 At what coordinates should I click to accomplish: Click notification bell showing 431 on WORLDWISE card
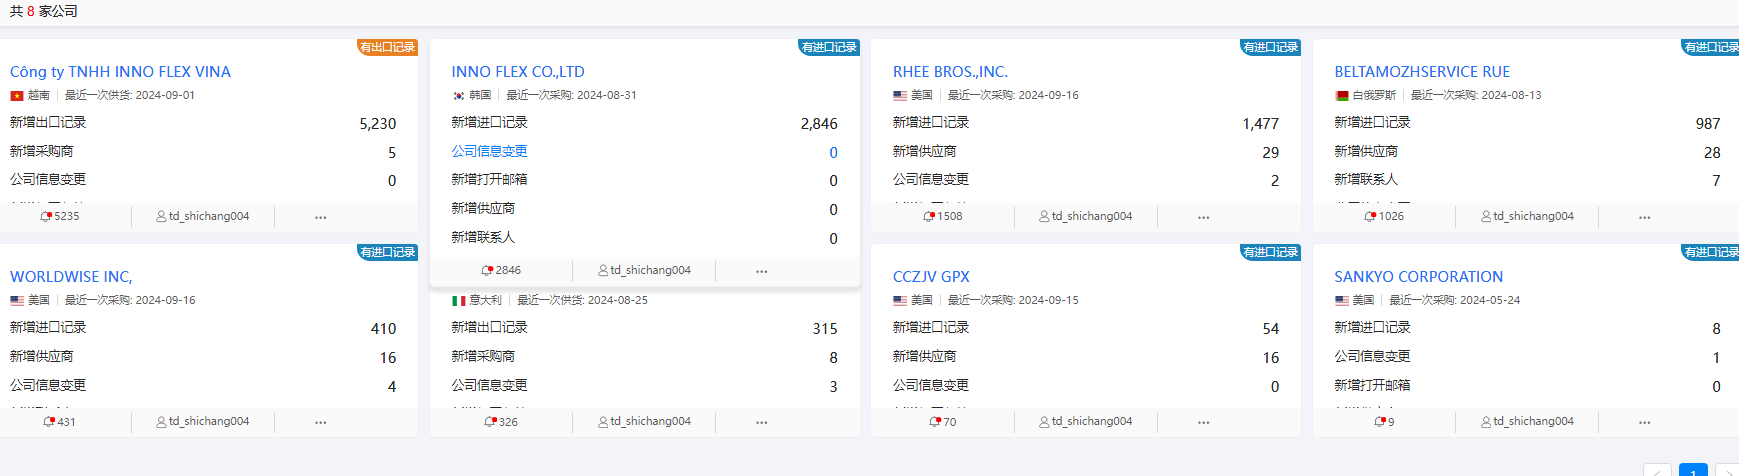pos(49,421)
